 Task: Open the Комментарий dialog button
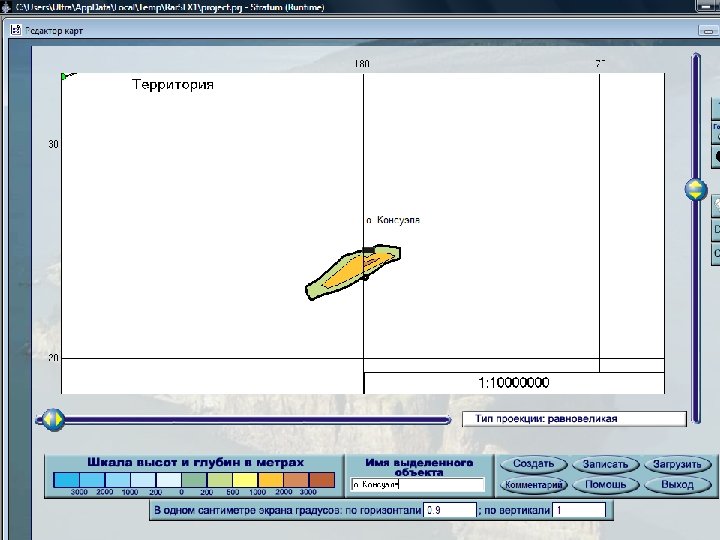pos(534,484)
